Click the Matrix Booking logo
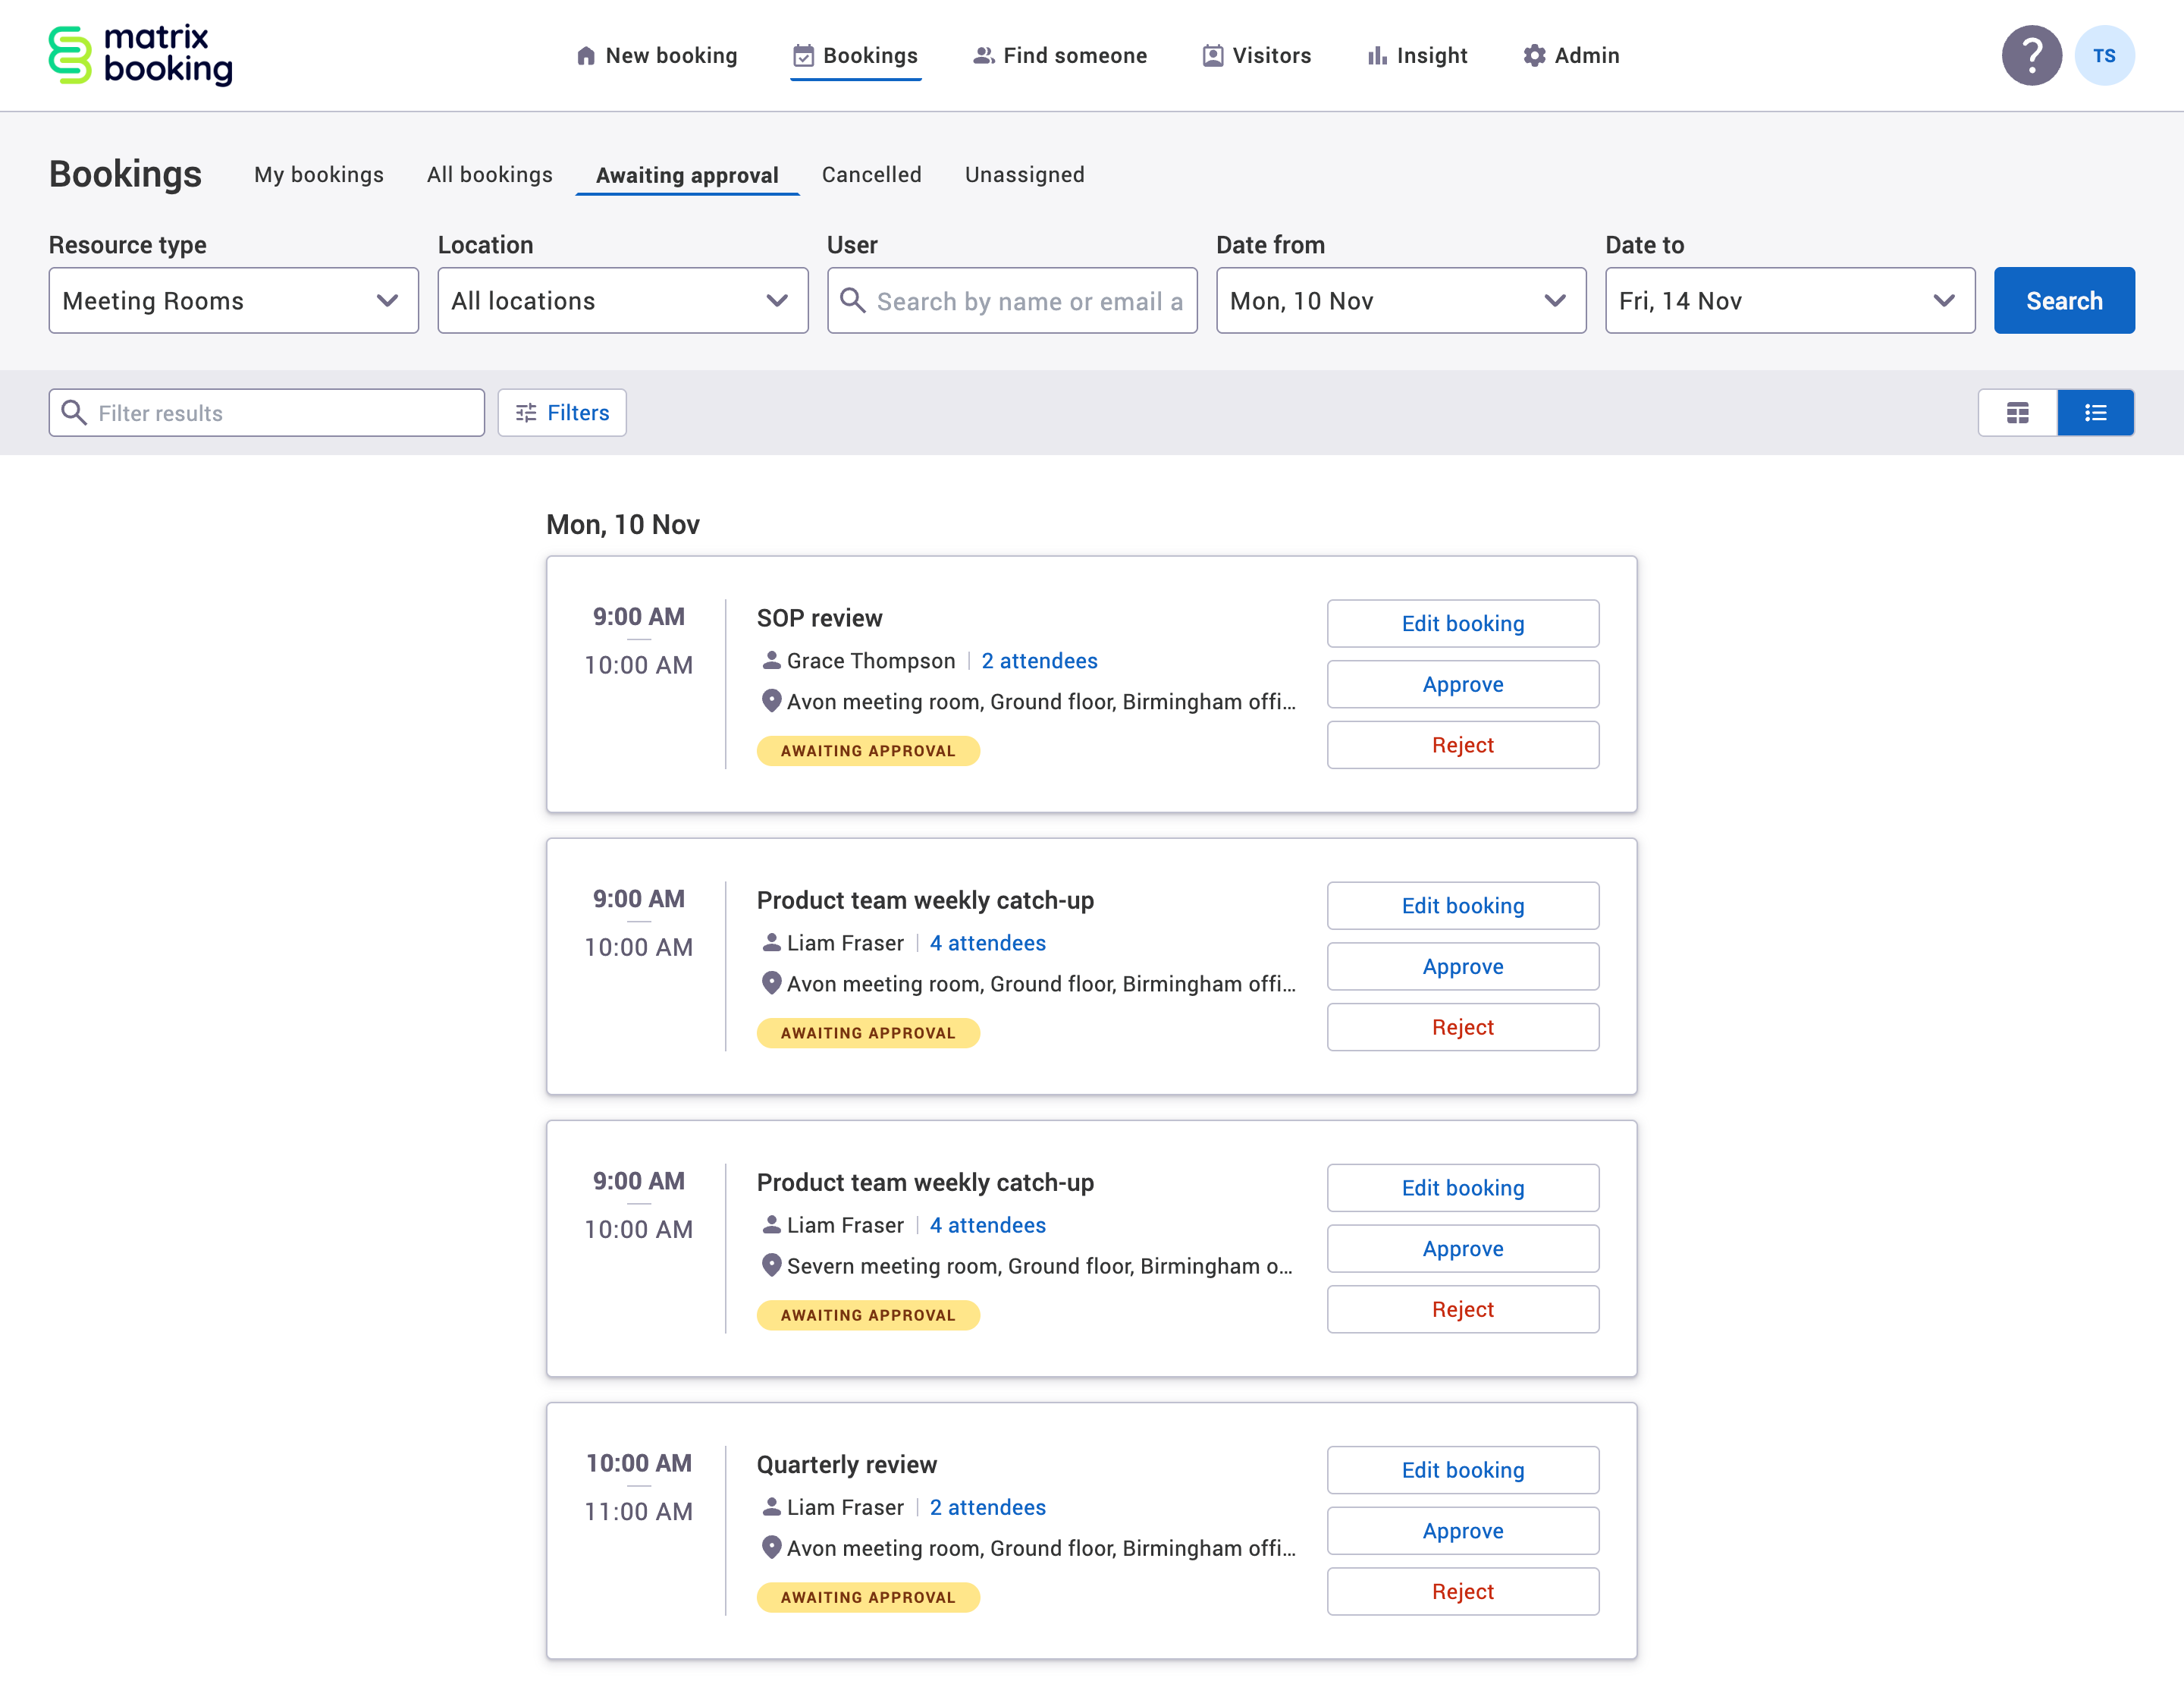The height and width of the screenshot is (1684, 2184). pos(140,55)
